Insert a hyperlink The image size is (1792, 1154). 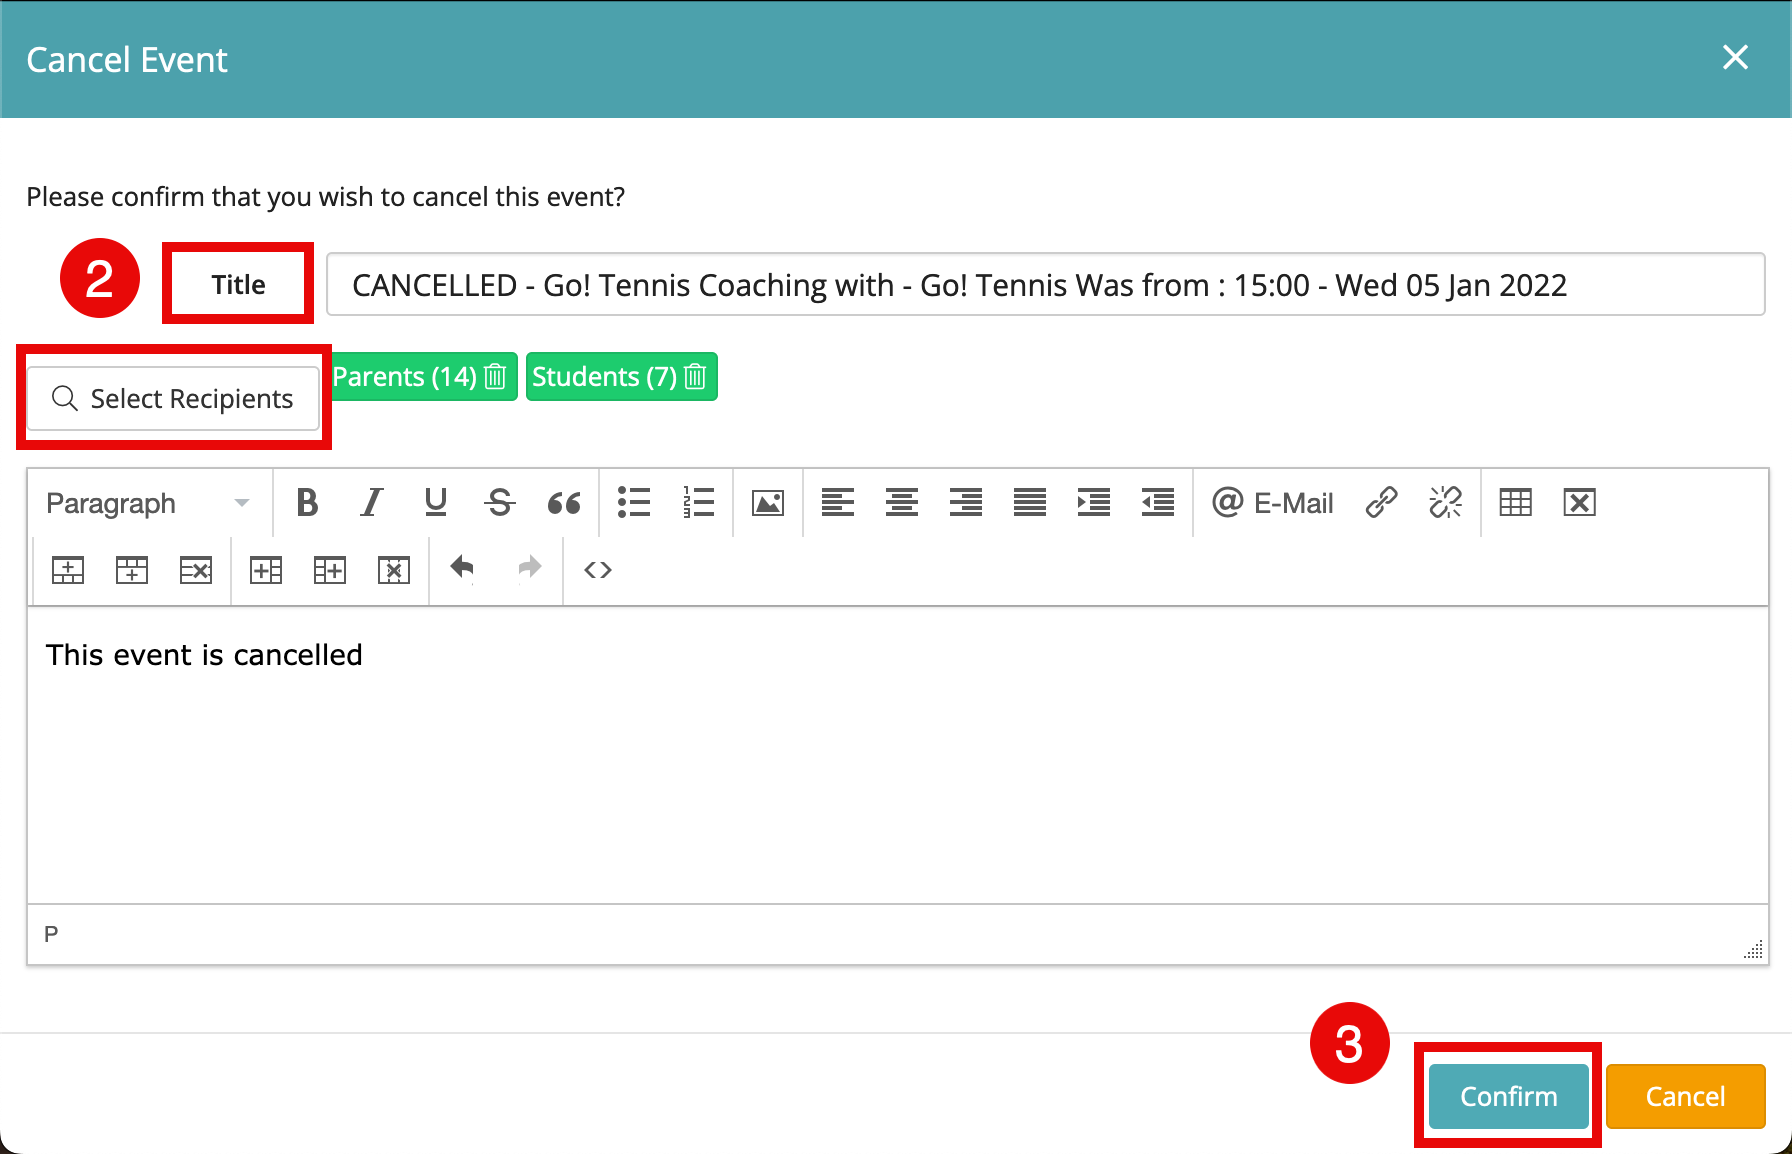tap(1381, 502)
